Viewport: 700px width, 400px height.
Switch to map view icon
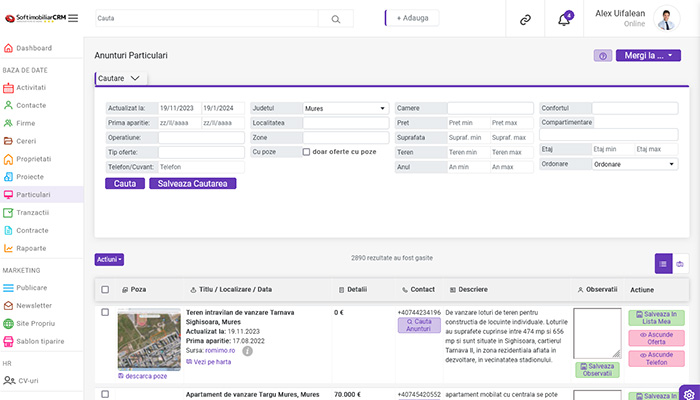pos(680,264)
